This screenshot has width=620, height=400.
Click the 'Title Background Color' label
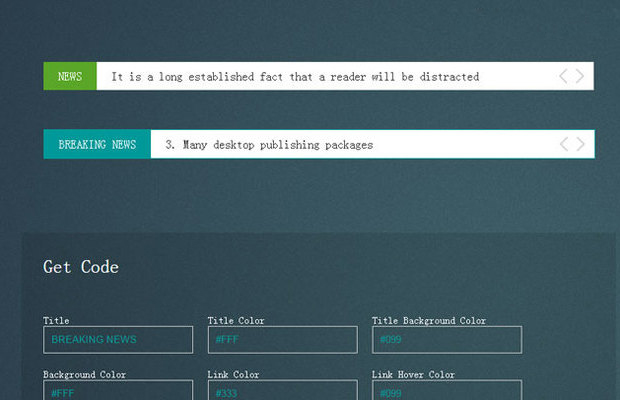tap(429, 320)
